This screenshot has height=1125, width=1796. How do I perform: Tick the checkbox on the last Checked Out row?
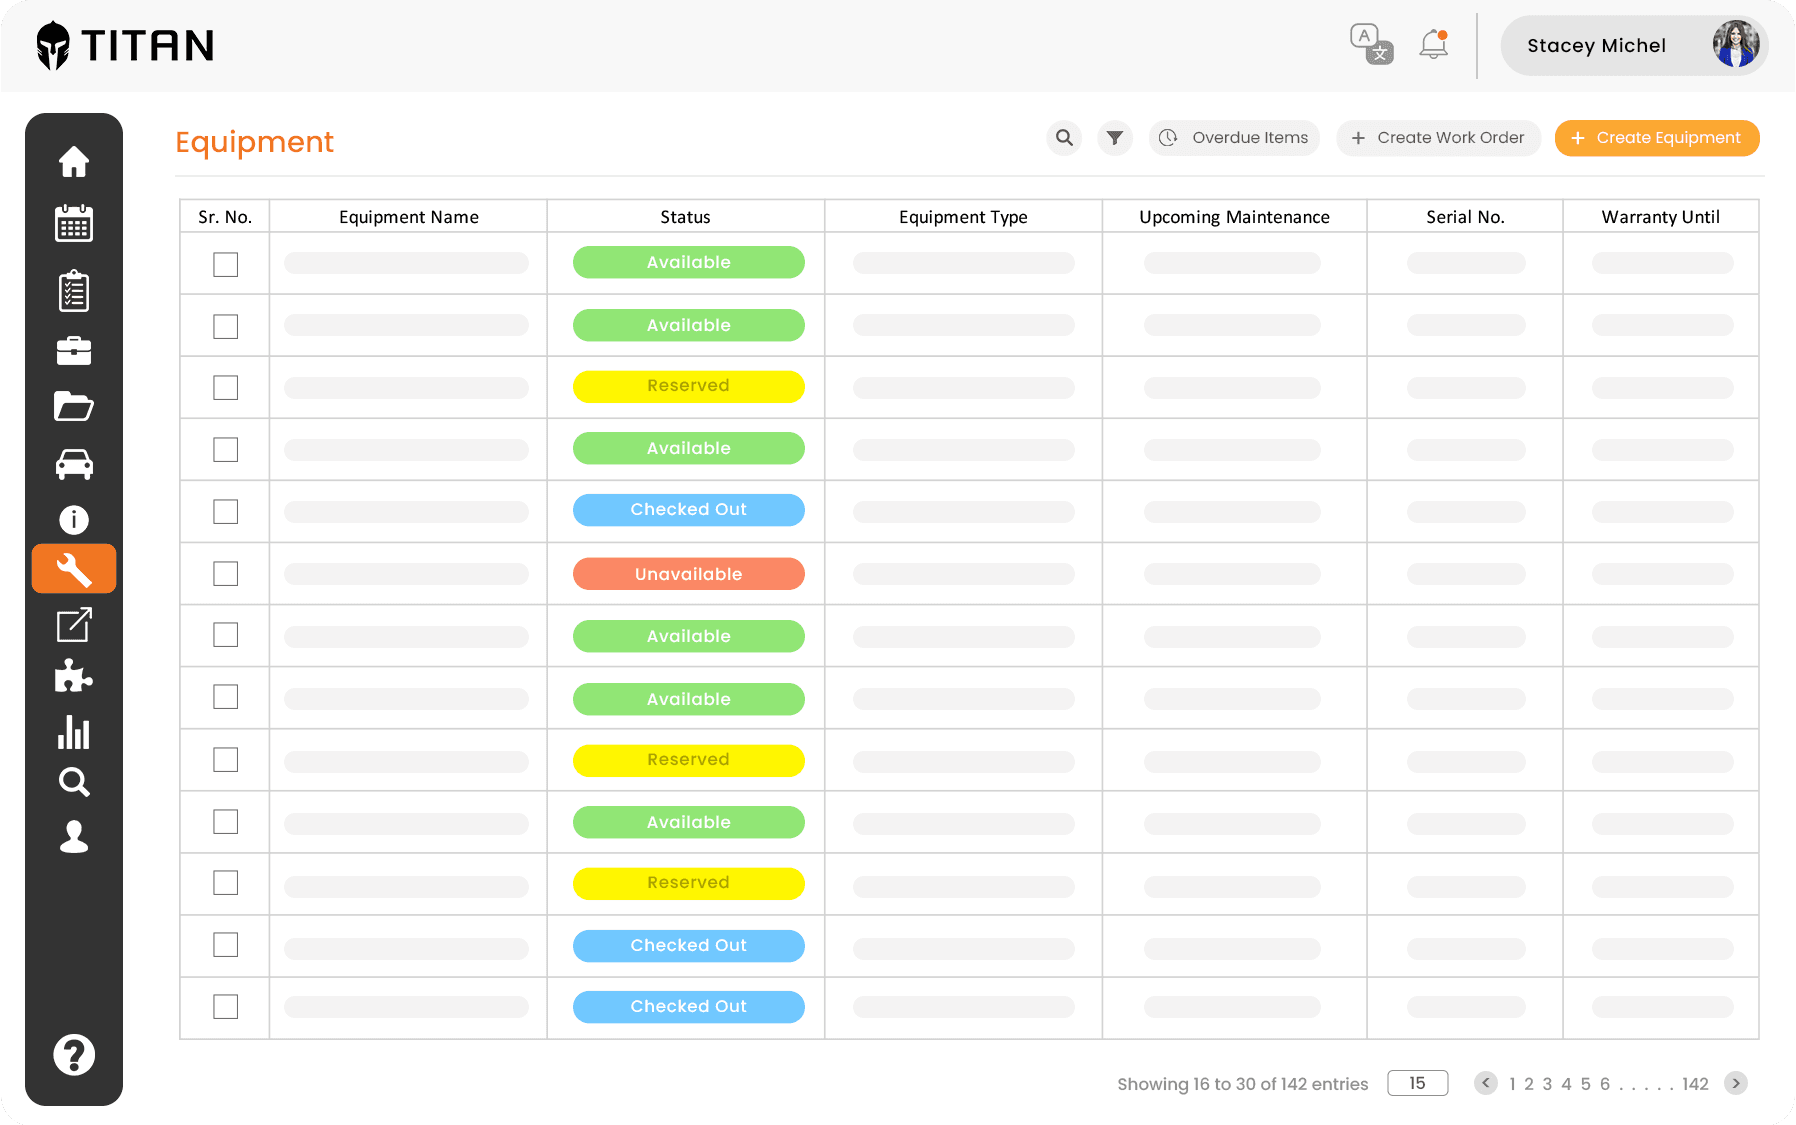click(x=225, y=1006)
